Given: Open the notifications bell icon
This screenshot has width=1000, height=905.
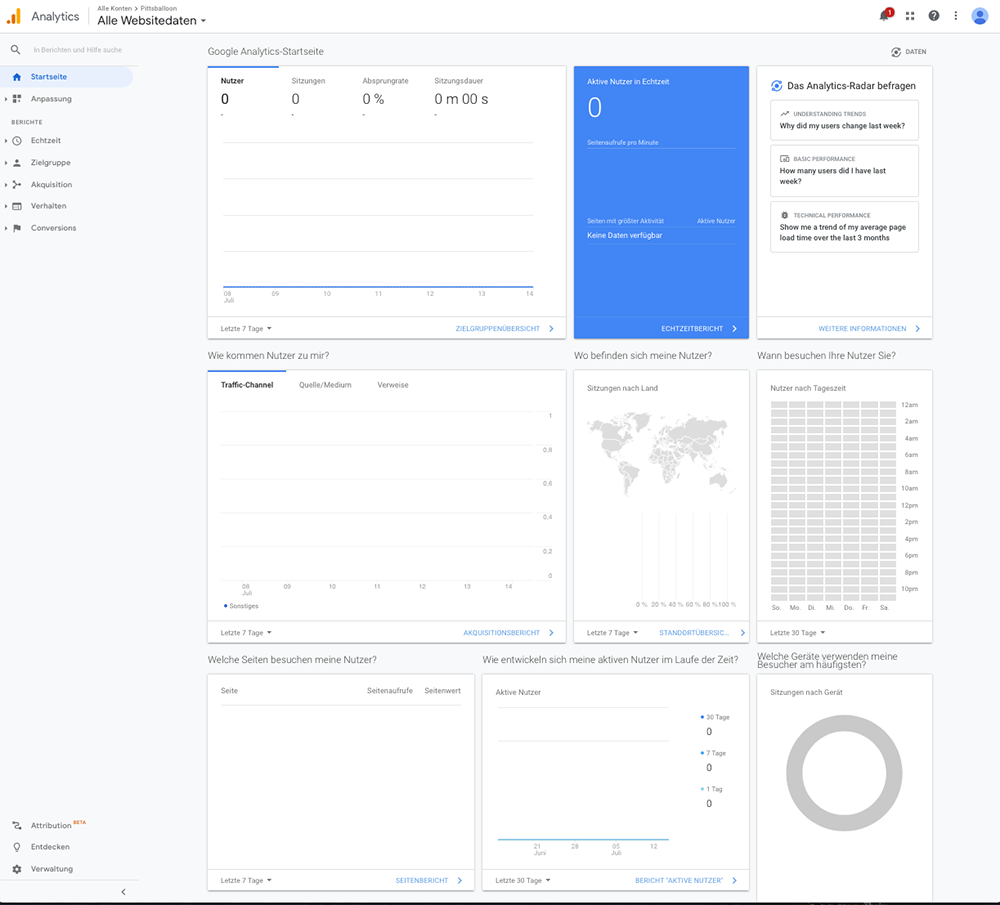Looking at the screenshot, I should tap(884, 16).
